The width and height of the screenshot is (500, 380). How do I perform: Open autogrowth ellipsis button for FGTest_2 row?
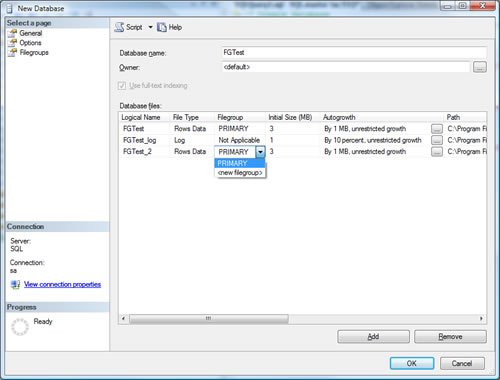pos(437,152)
